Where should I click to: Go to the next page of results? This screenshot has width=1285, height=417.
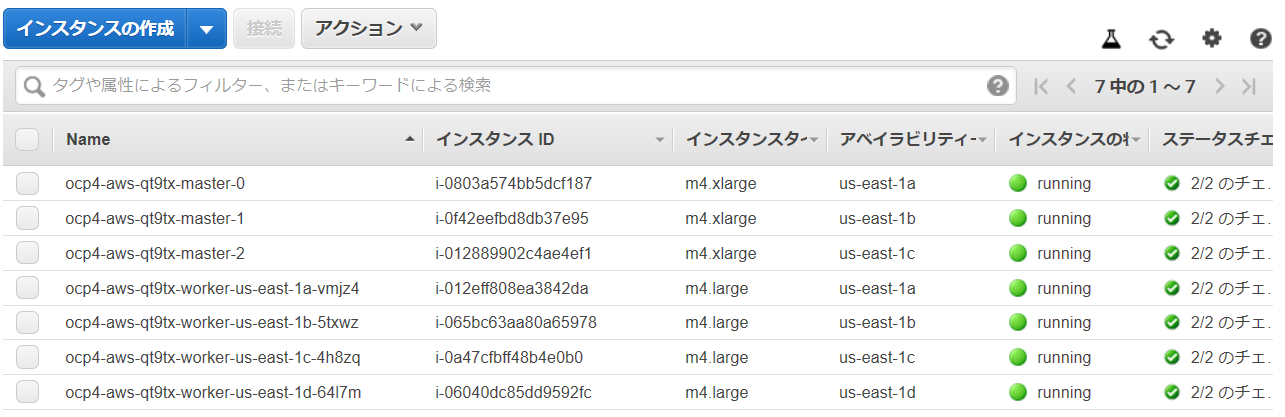click(x=1219, y=86)
